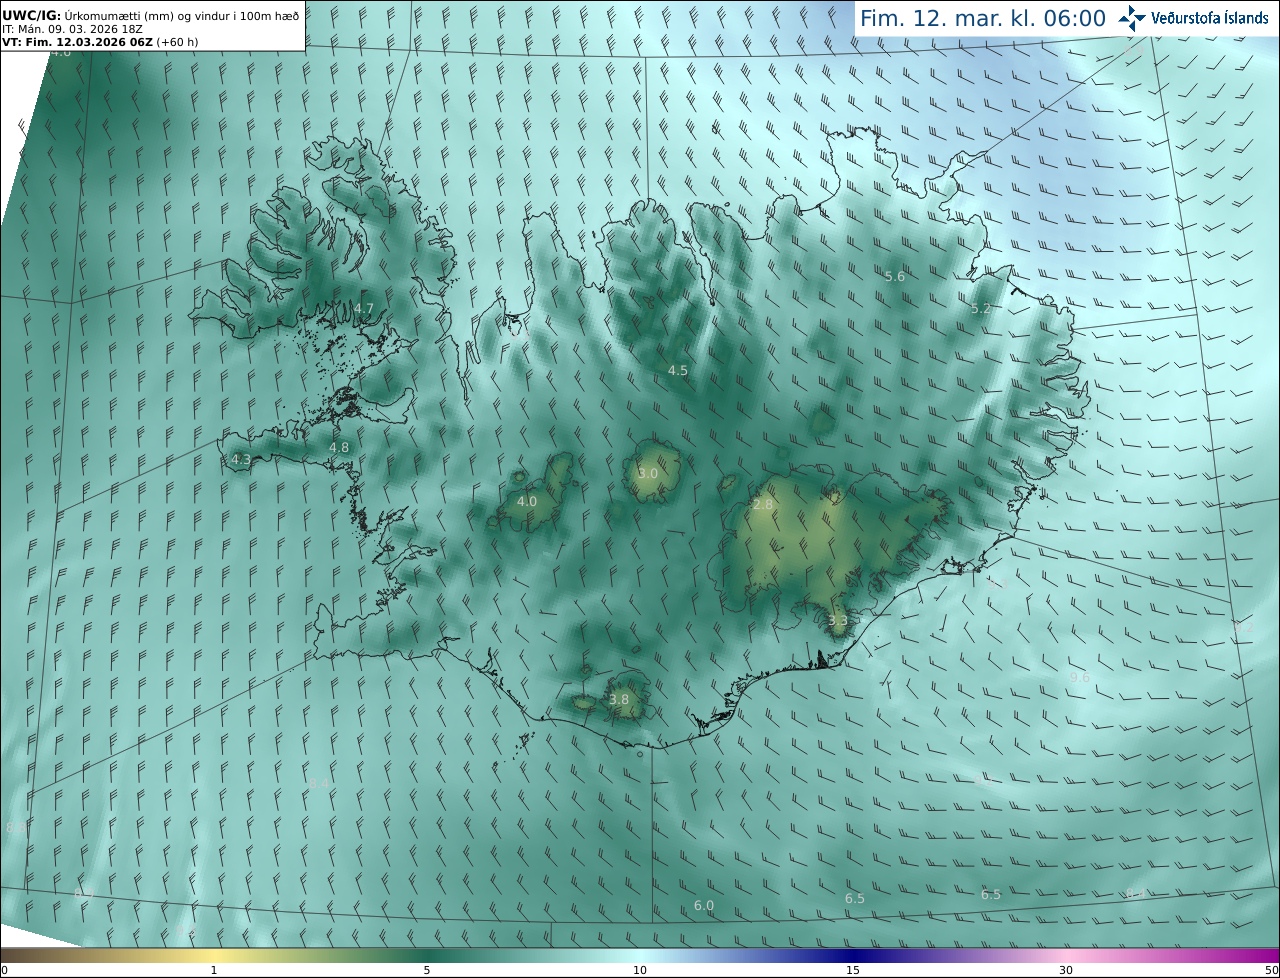Click the 4.0 value over the glacier
The width and height of the screenshot is (1280, 978).
pyautogui.click(x=527, y=501)
